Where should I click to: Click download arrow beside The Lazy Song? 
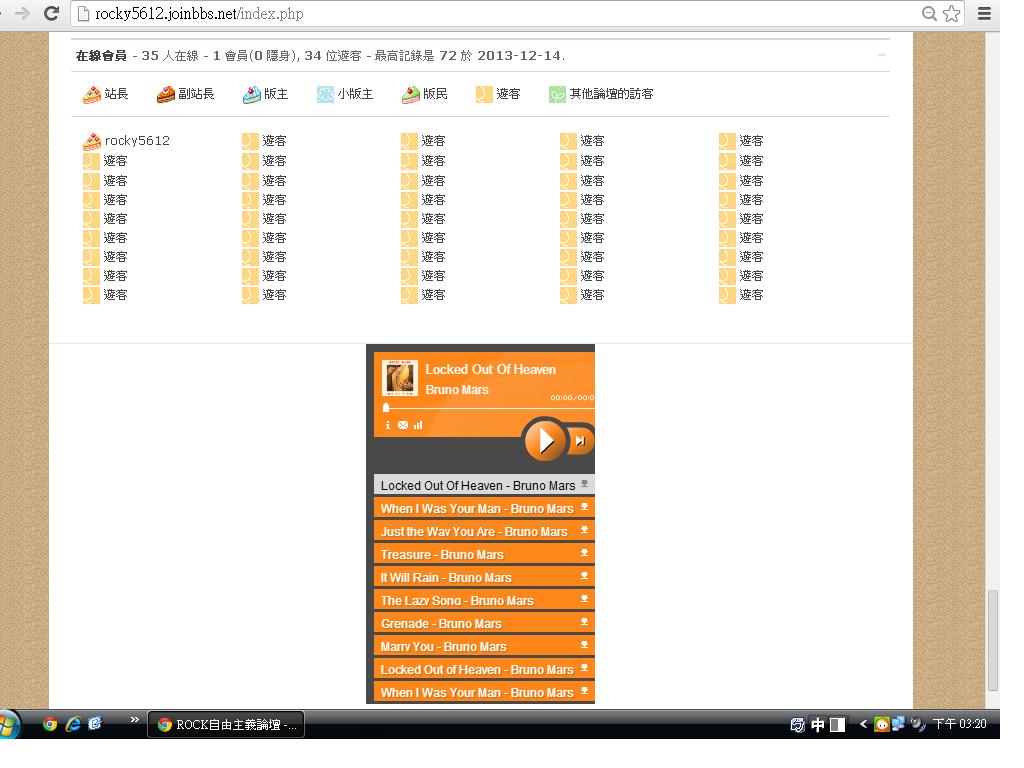coord(585,599)
